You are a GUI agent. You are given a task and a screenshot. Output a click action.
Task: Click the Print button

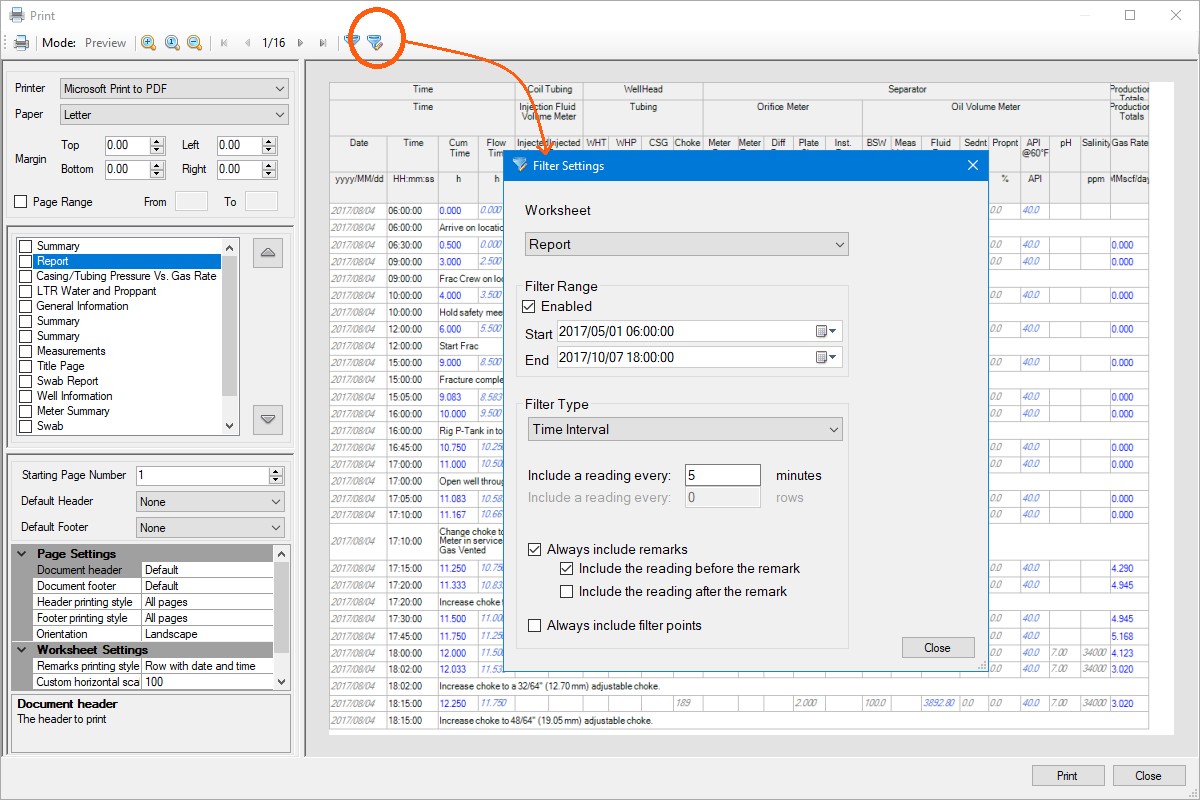tap(1067, 775)
